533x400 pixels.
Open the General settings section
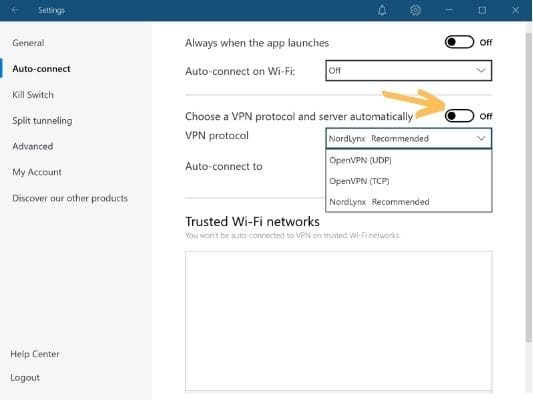click(x=28, y=43)
